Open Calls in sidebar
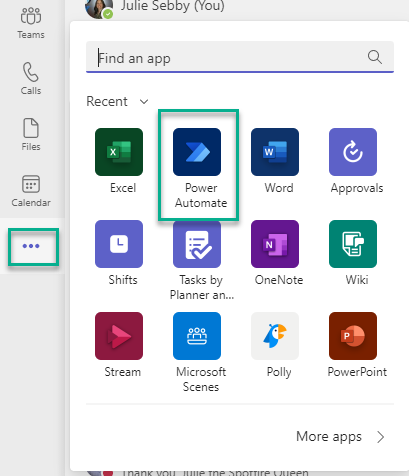 [31, 78]
